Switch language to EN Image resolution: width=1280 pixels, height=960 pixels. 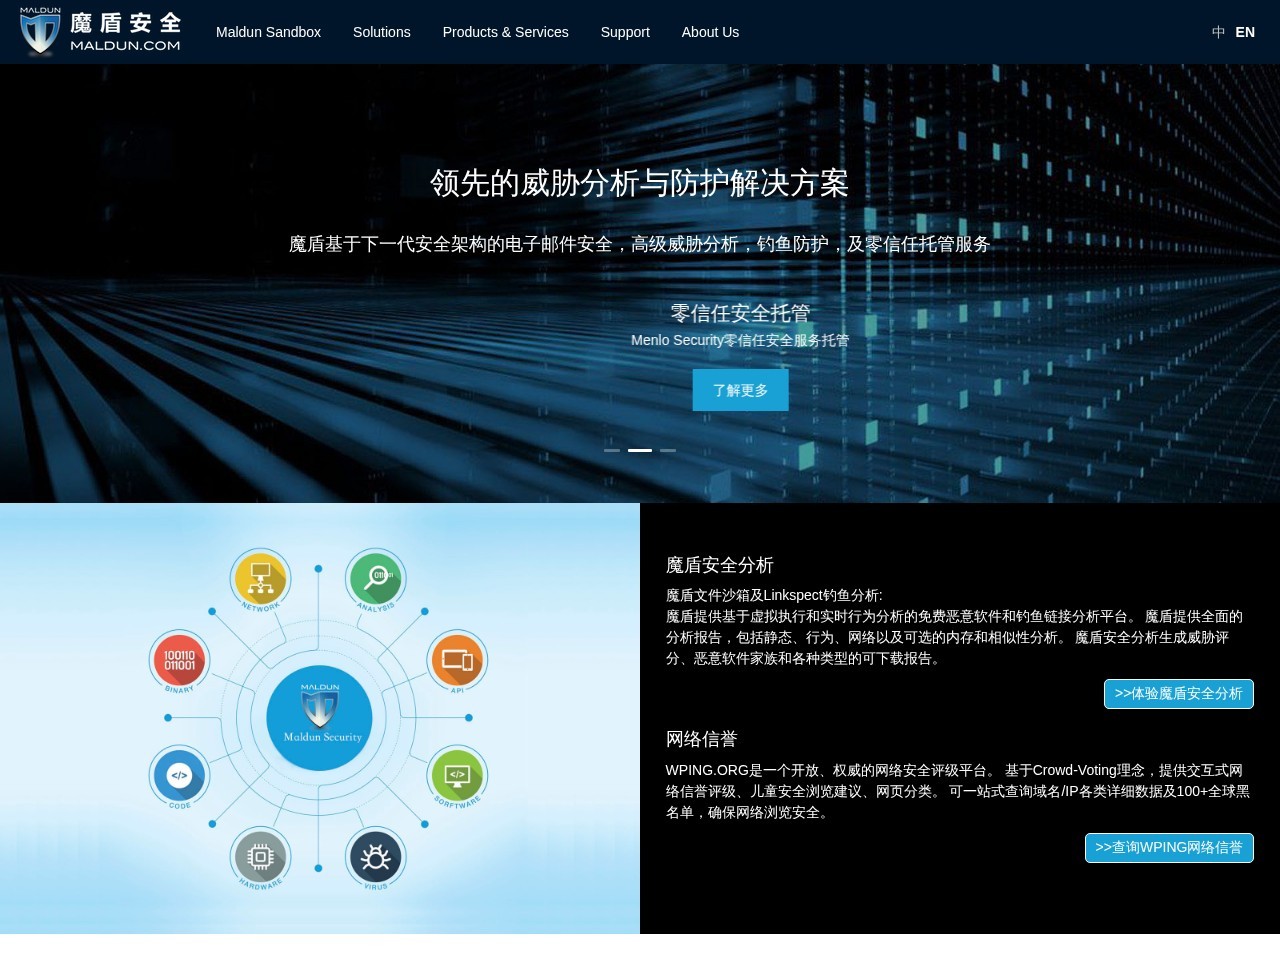[x=1245, y=32]
